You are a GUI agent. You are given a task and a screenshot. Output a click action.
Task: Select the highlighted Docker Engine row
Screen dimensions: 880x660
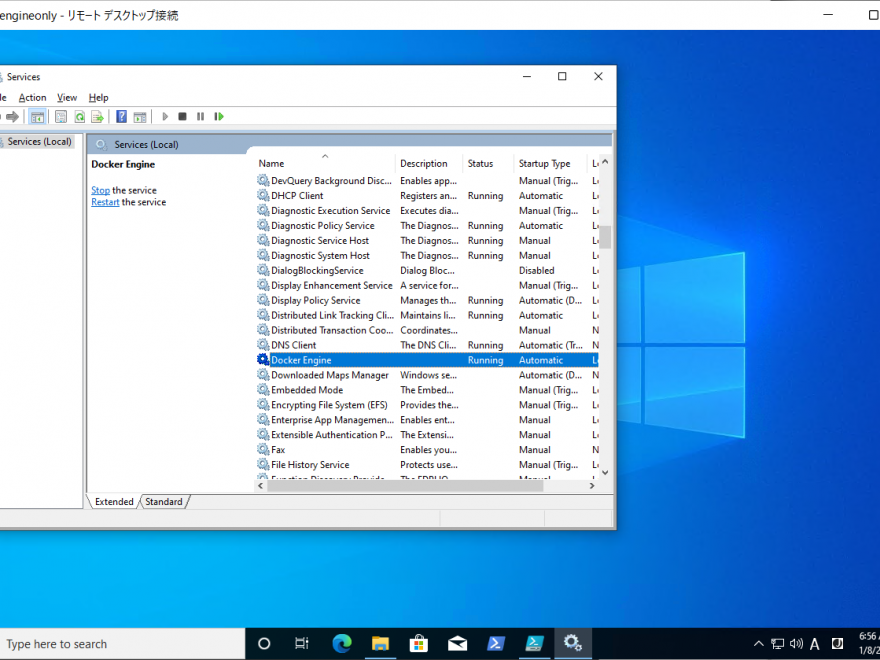(427, 360)
